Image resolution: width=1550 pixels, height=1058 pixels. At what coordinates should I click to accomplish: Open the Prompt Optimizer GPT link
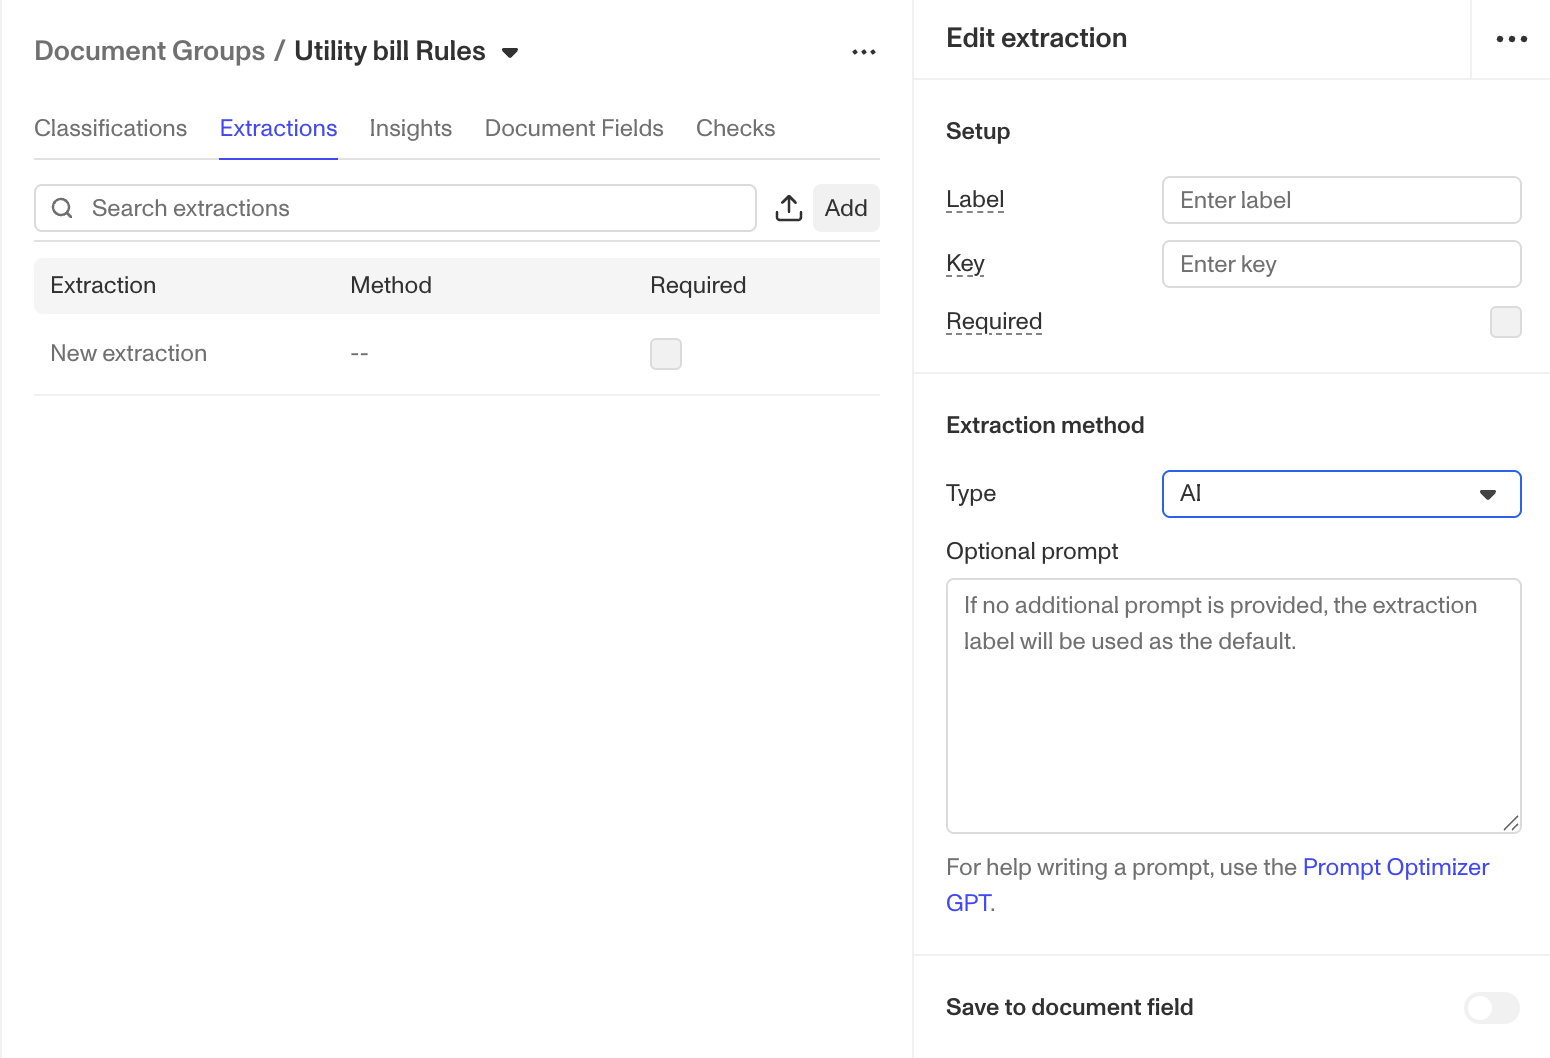tap(1395, 867)
